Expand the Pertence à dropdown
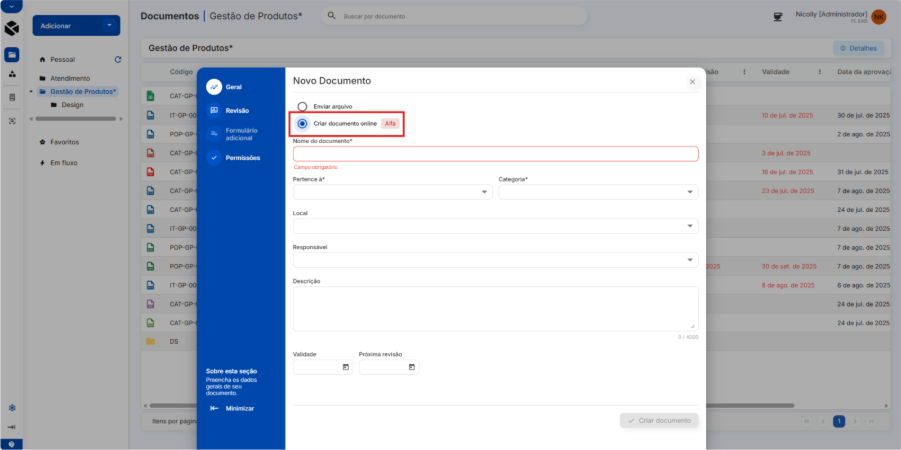This screenshot has width=901, height=450. (392, 192)
